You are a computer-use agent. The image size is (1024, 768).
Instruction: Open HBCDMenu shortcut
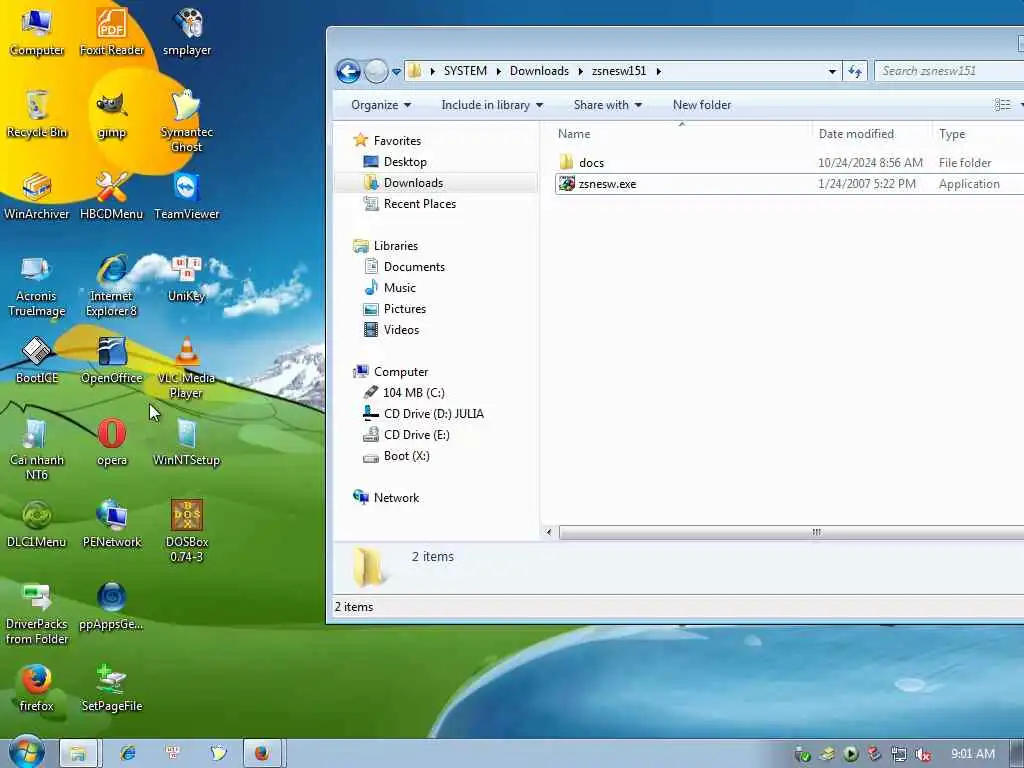pyautogui.click(x=112, y=196)
